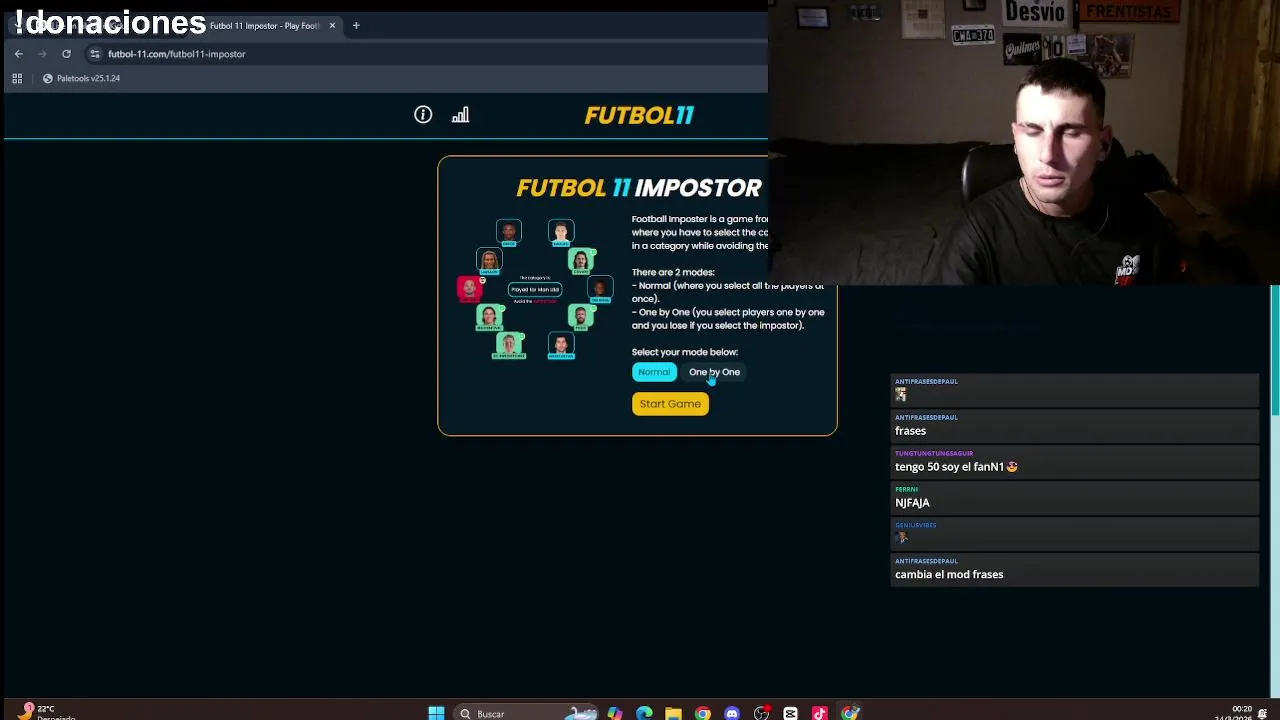Select the One by One game mode
This screenshot has width=1280, height=720.
714,372
